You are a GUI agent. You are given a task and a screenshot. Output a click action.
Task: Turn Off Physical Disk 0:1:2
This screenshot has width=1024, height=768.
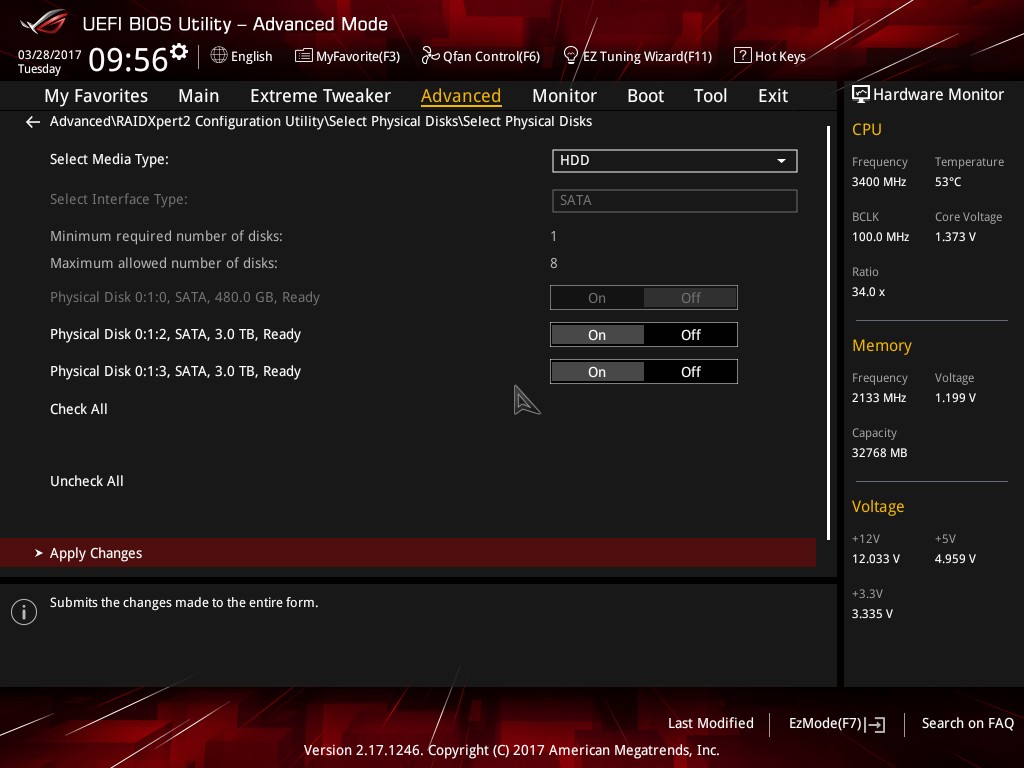[690, 334]
